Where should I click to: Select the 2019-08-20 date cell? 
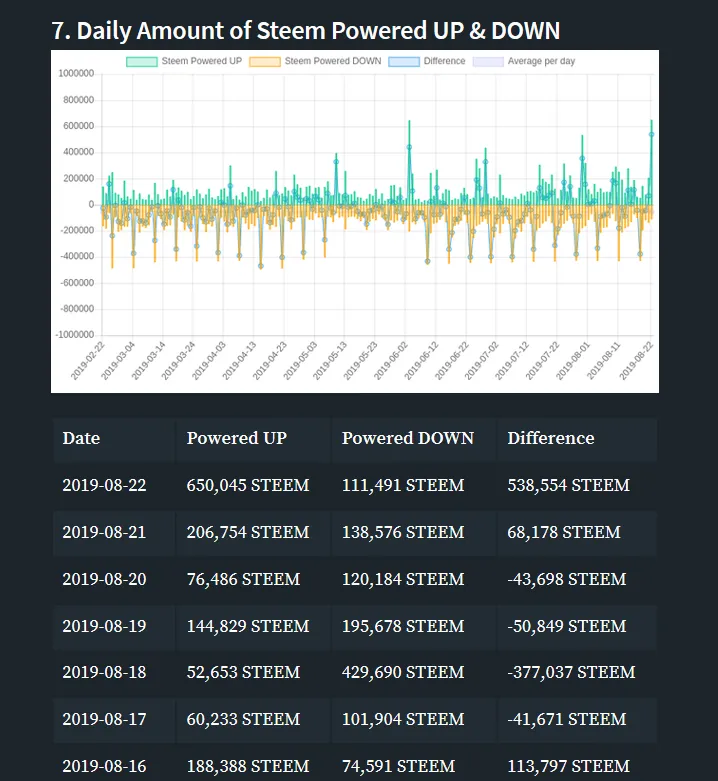[104, 579]
